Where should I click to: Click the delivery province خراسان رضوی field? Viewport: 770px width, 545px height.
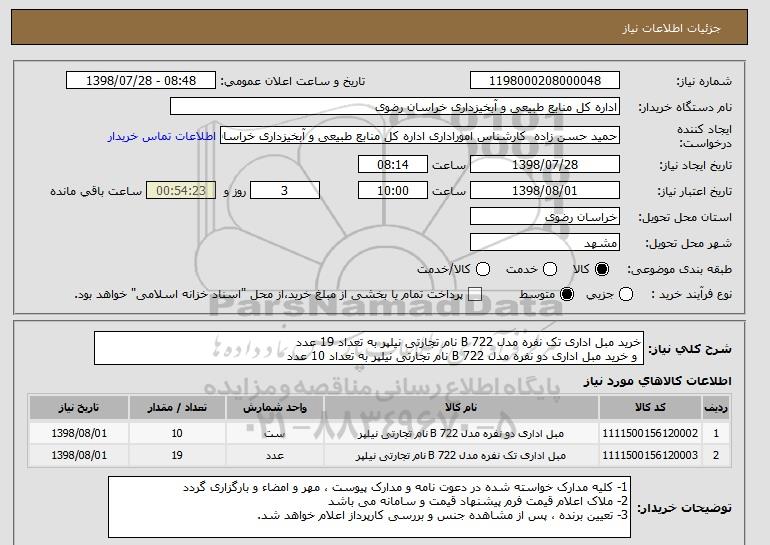pyautogui.click(x=545, y=217)
